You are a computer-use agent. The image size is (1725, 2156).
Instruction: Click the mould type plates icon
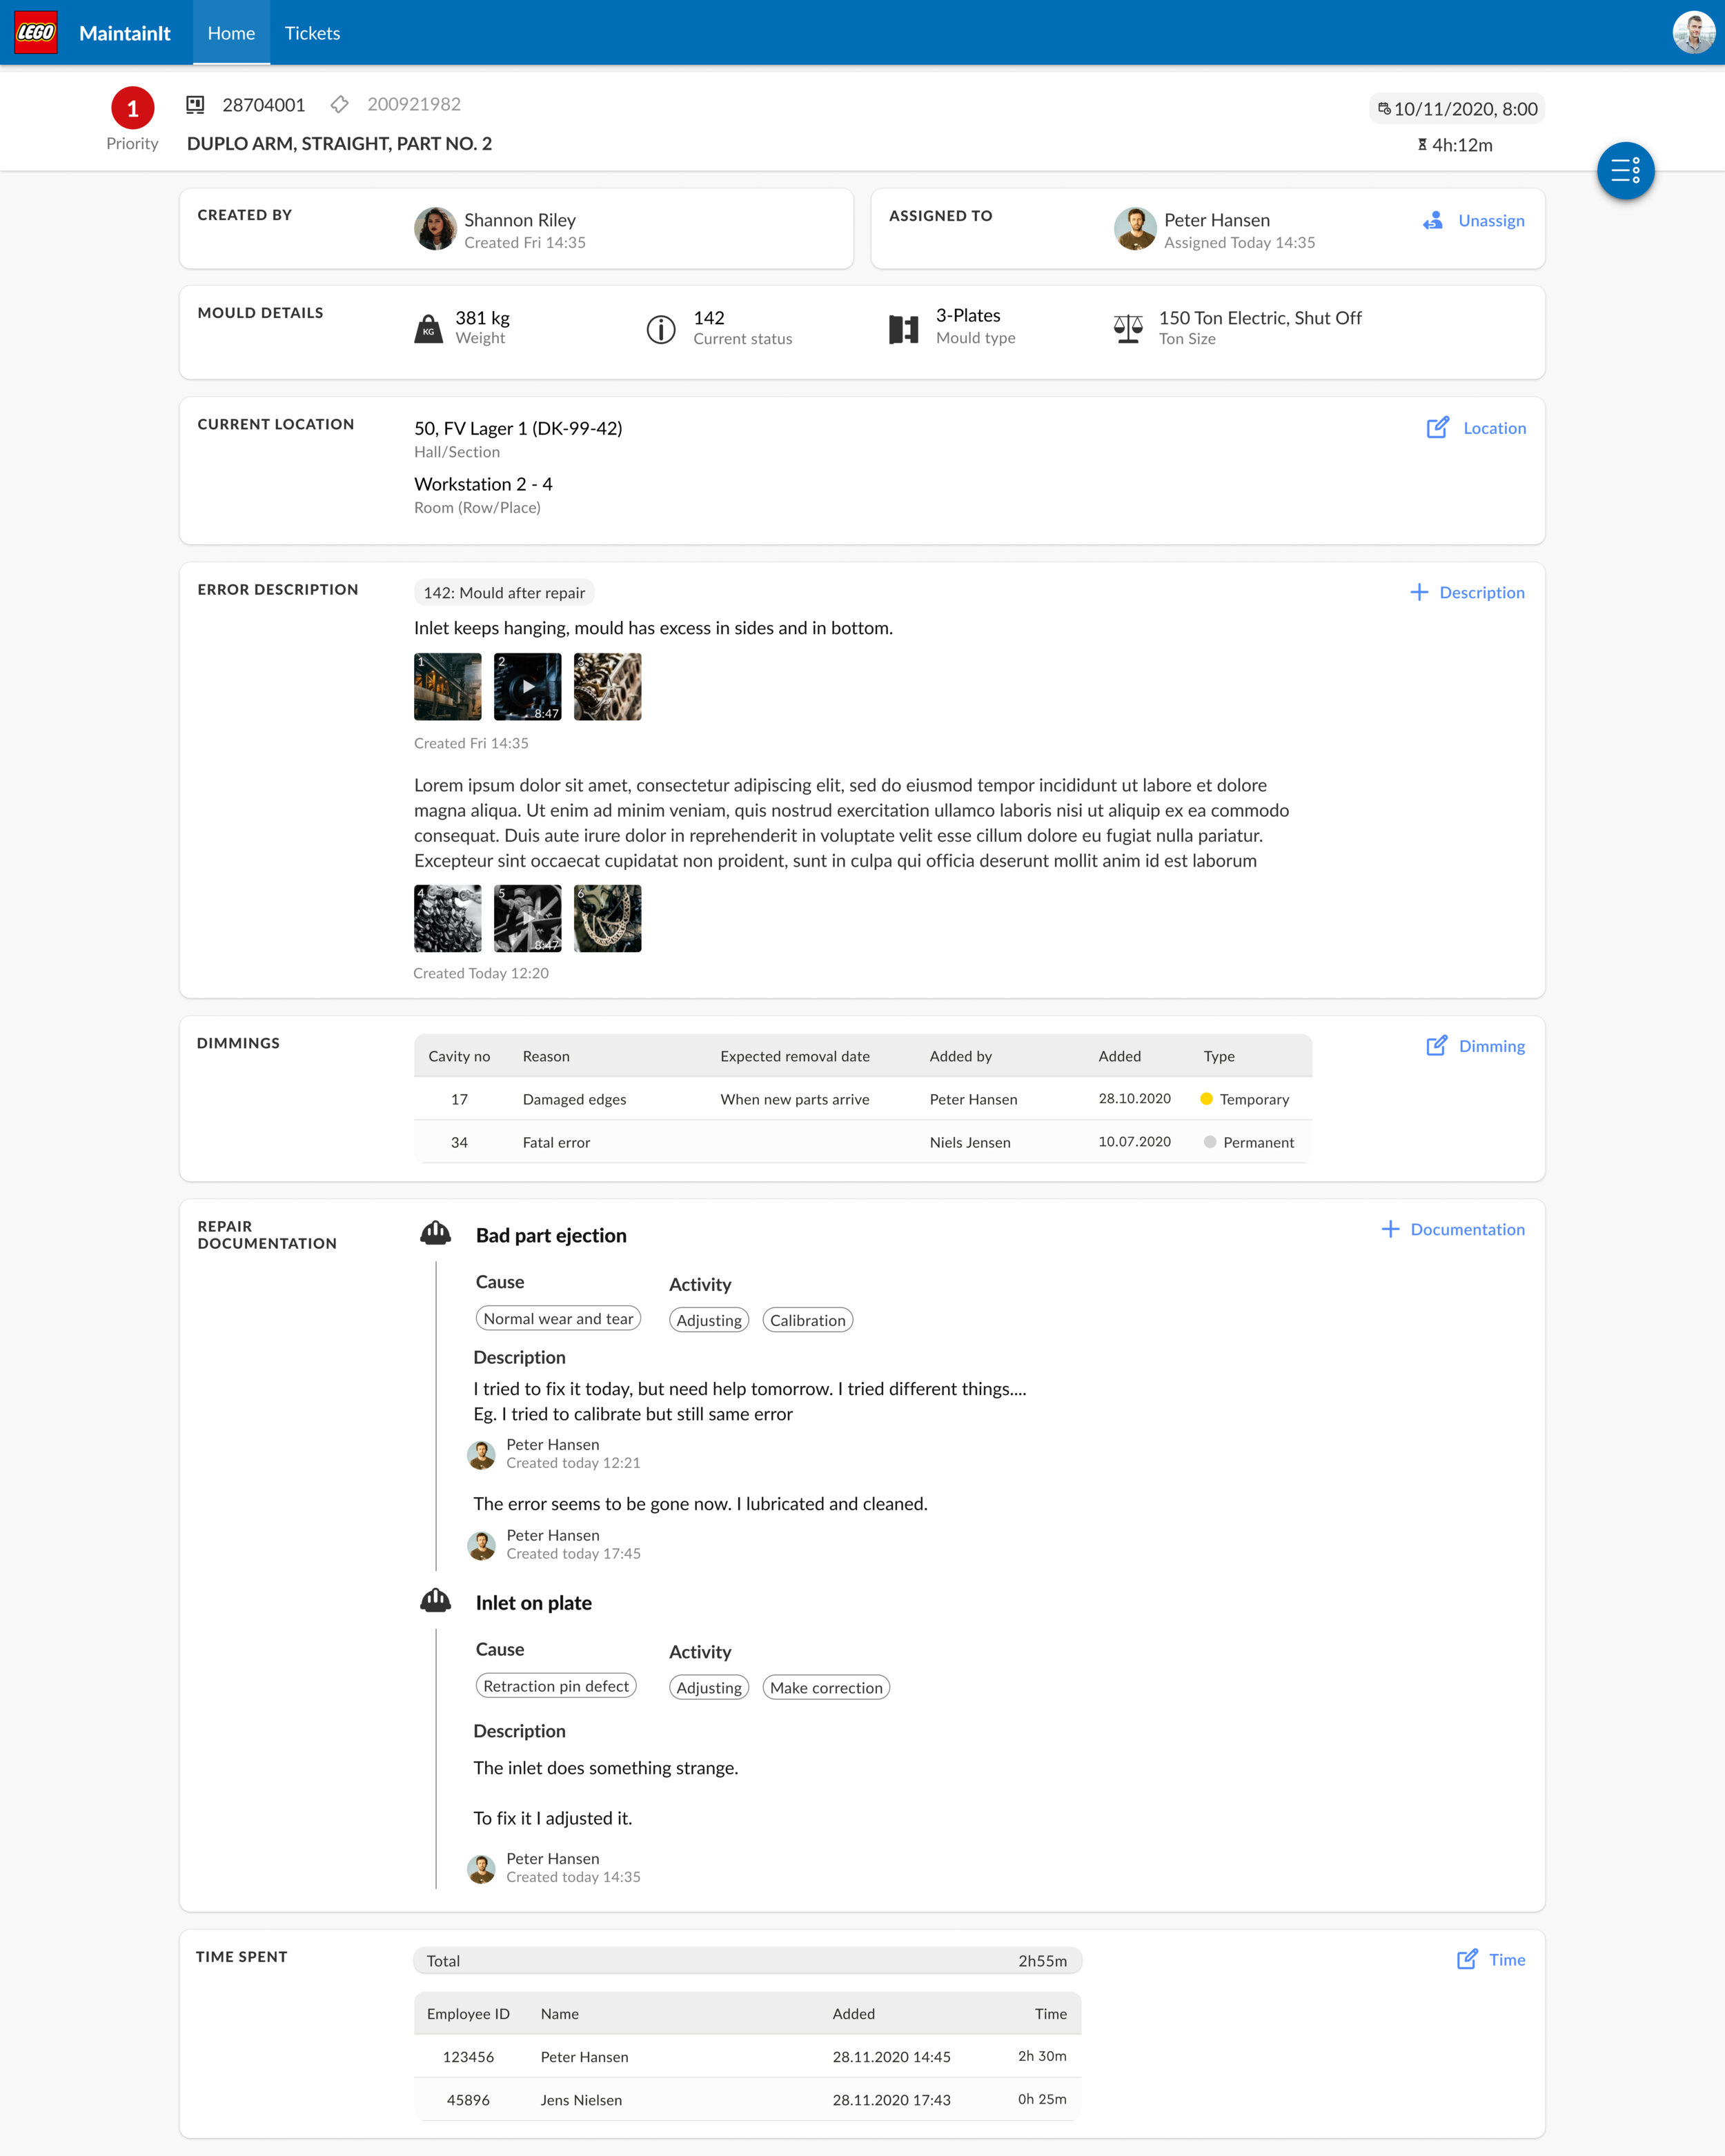pos(903,329)
